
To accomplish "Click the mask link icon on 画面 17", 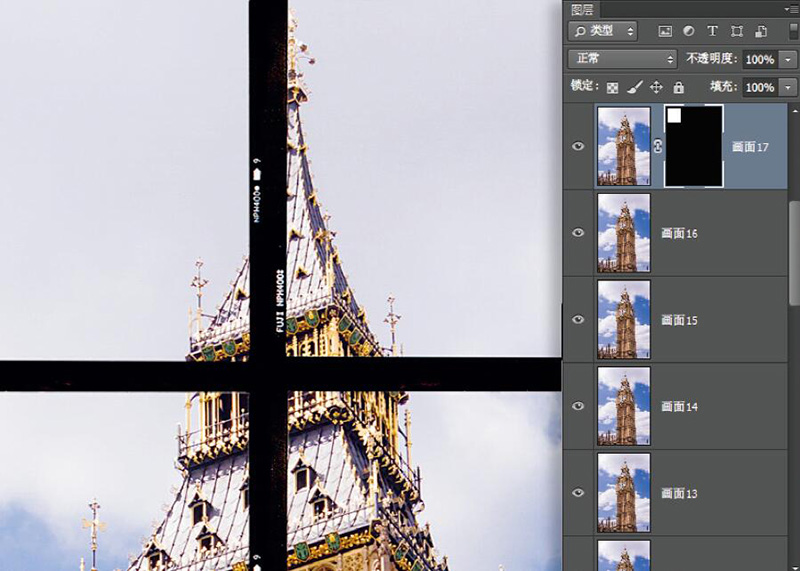I will (x=657, y=146).
